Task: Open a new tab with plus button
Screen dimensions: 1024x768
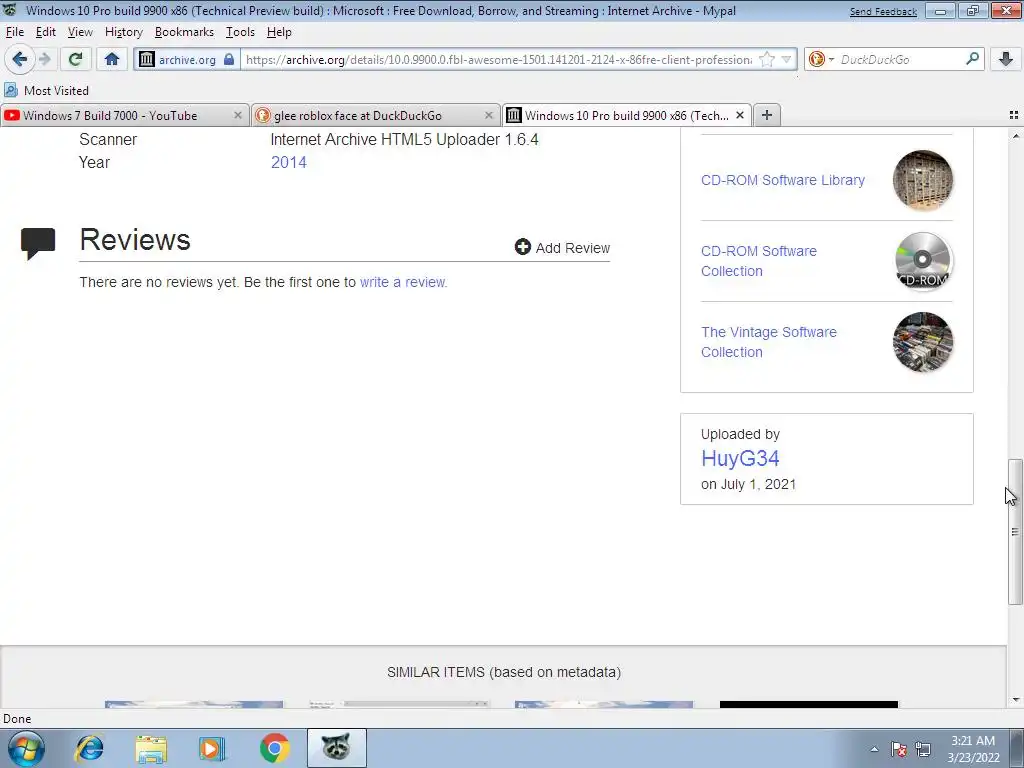Action: point(767,115)
